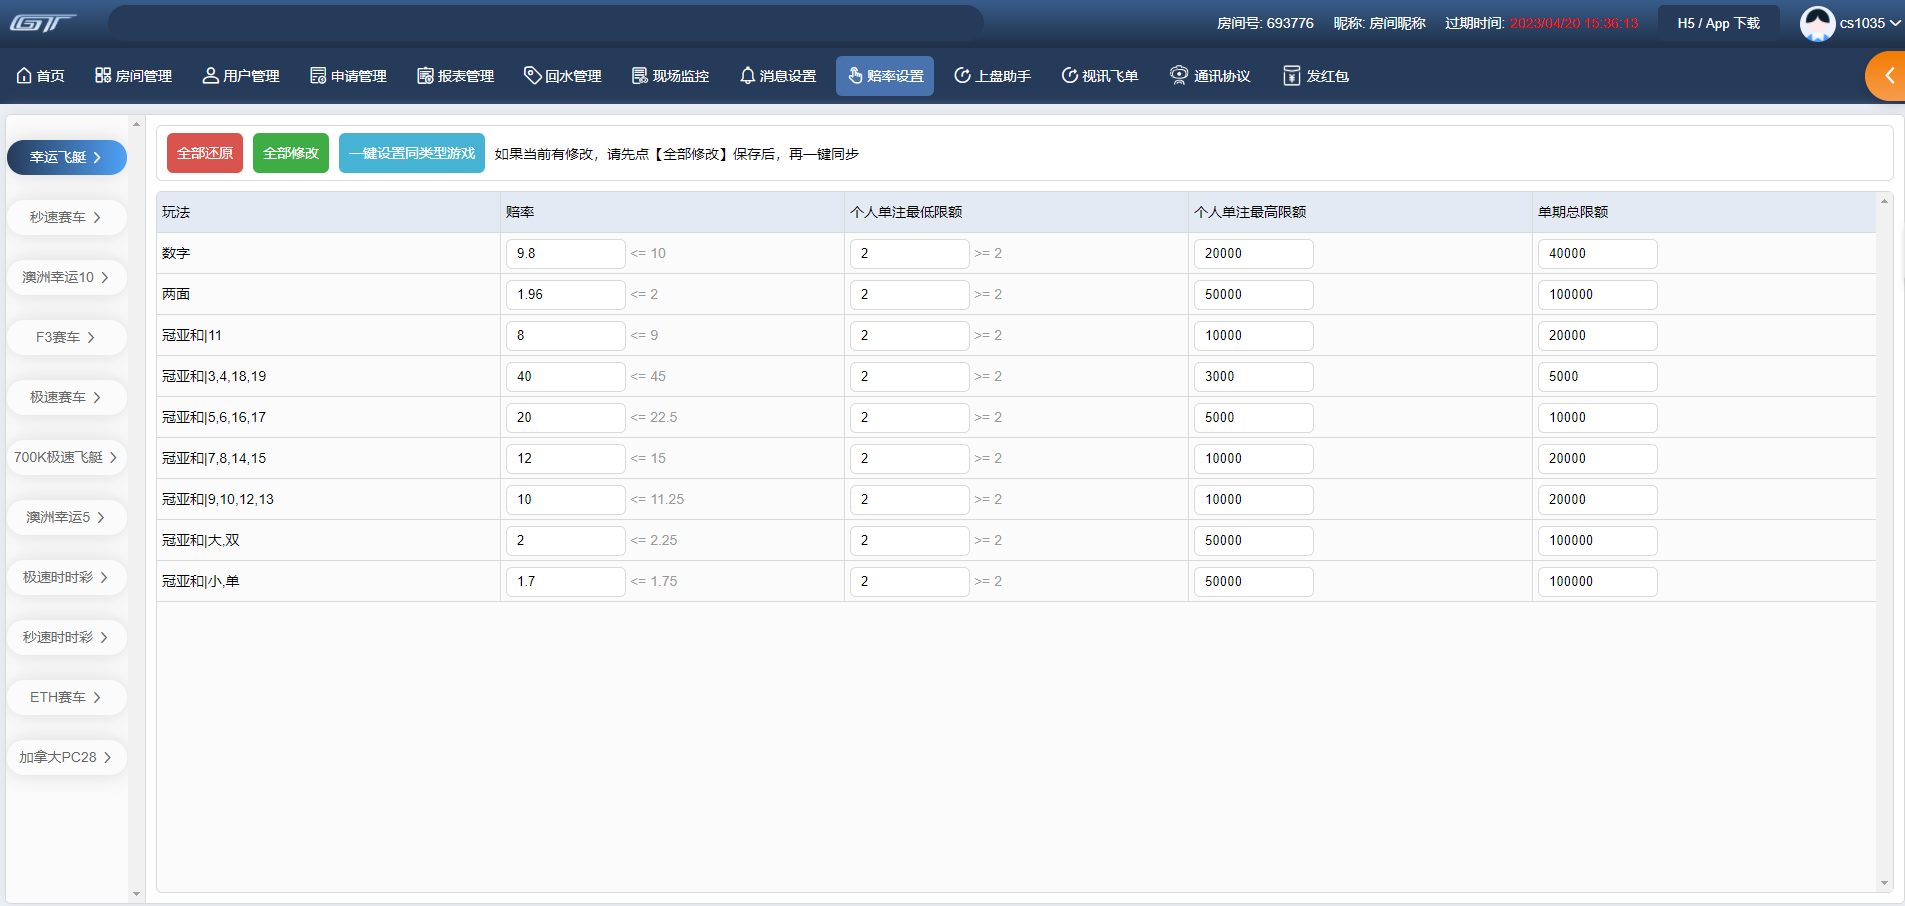Select 澳洲幸运10 game in sidebar
The height and width of the screenshot is (906, 1905).
(67, 277)
